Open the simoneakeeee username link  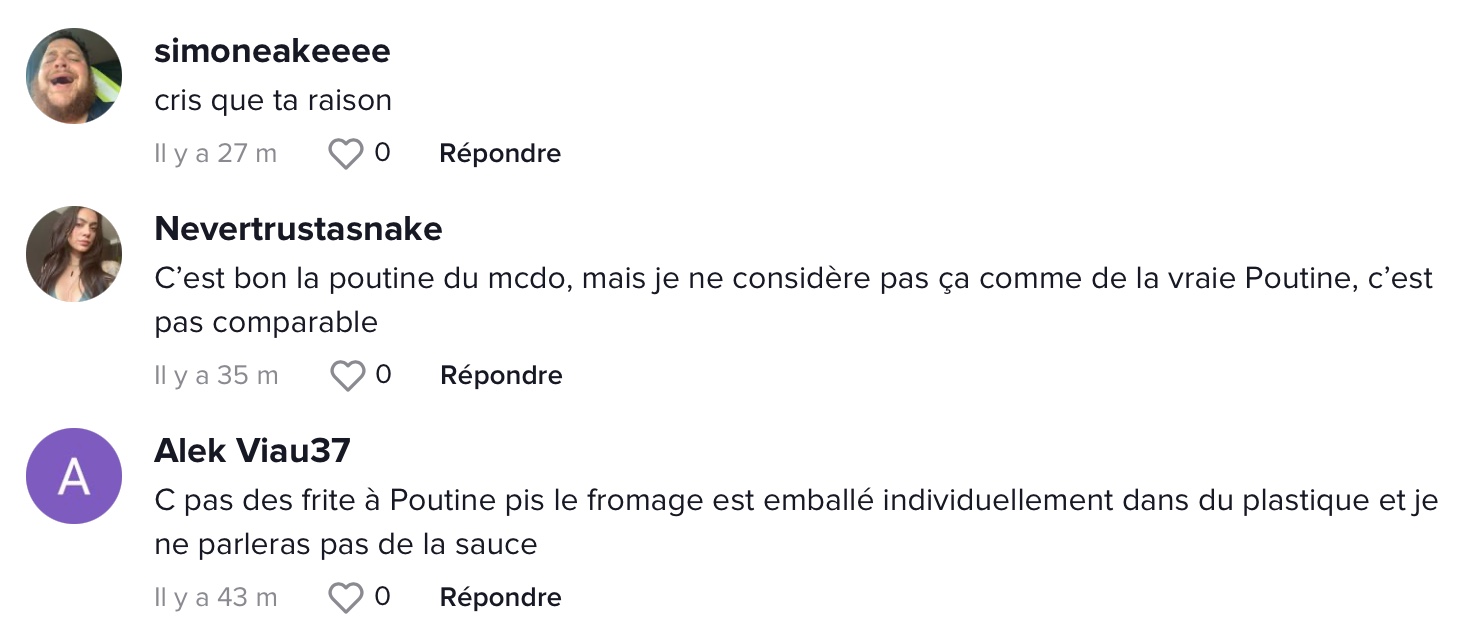tap(272, 51)
